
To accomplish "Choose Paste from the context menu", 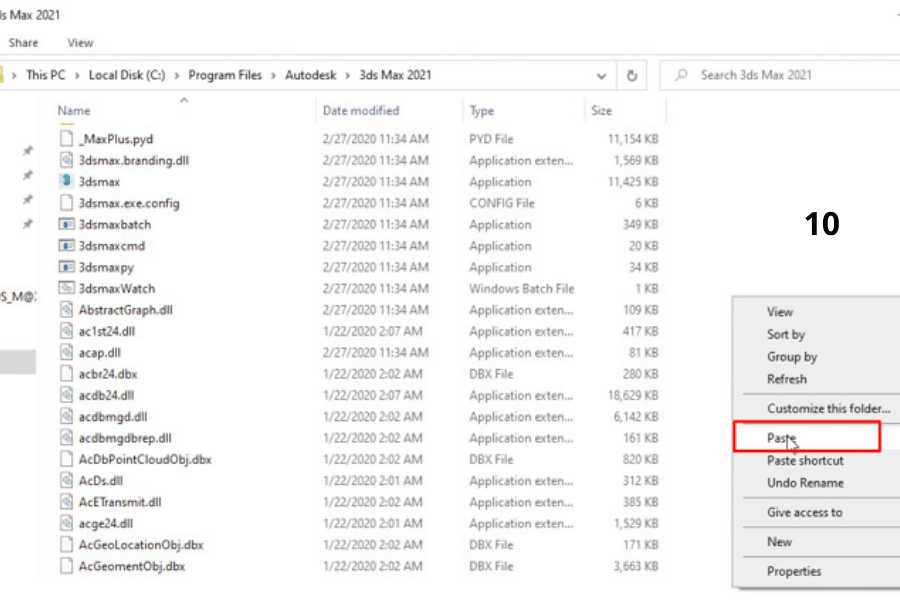I will [781, 438].
